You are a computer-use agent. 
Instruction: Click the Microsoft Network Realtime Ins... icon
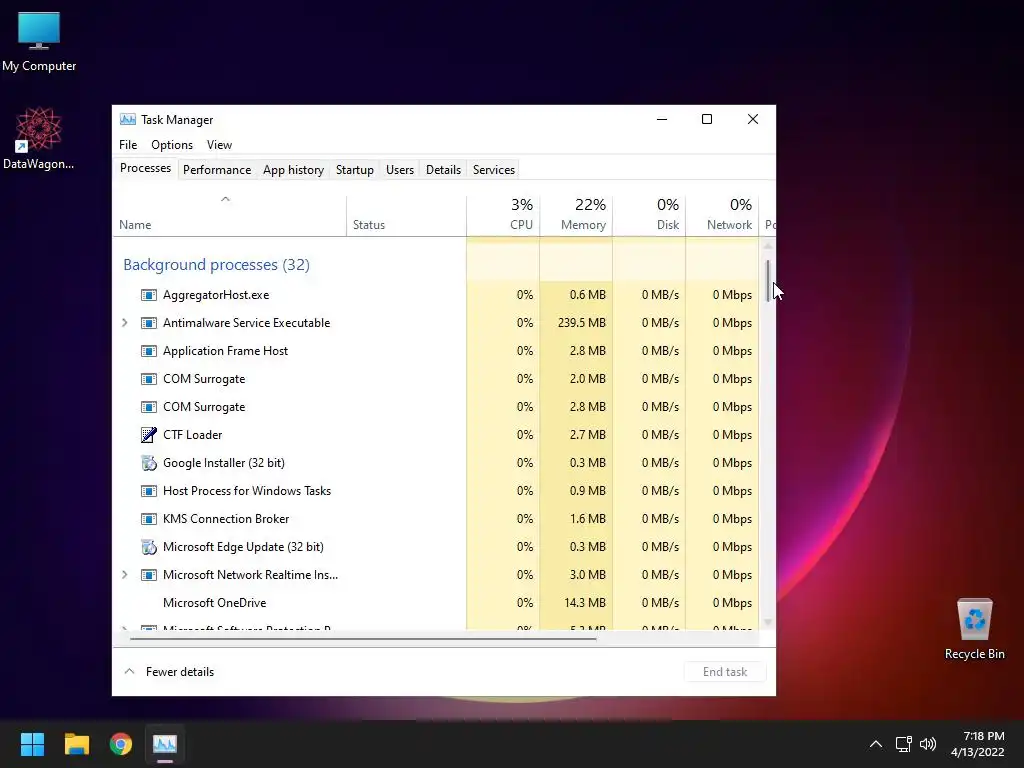[x=149, y=575]
